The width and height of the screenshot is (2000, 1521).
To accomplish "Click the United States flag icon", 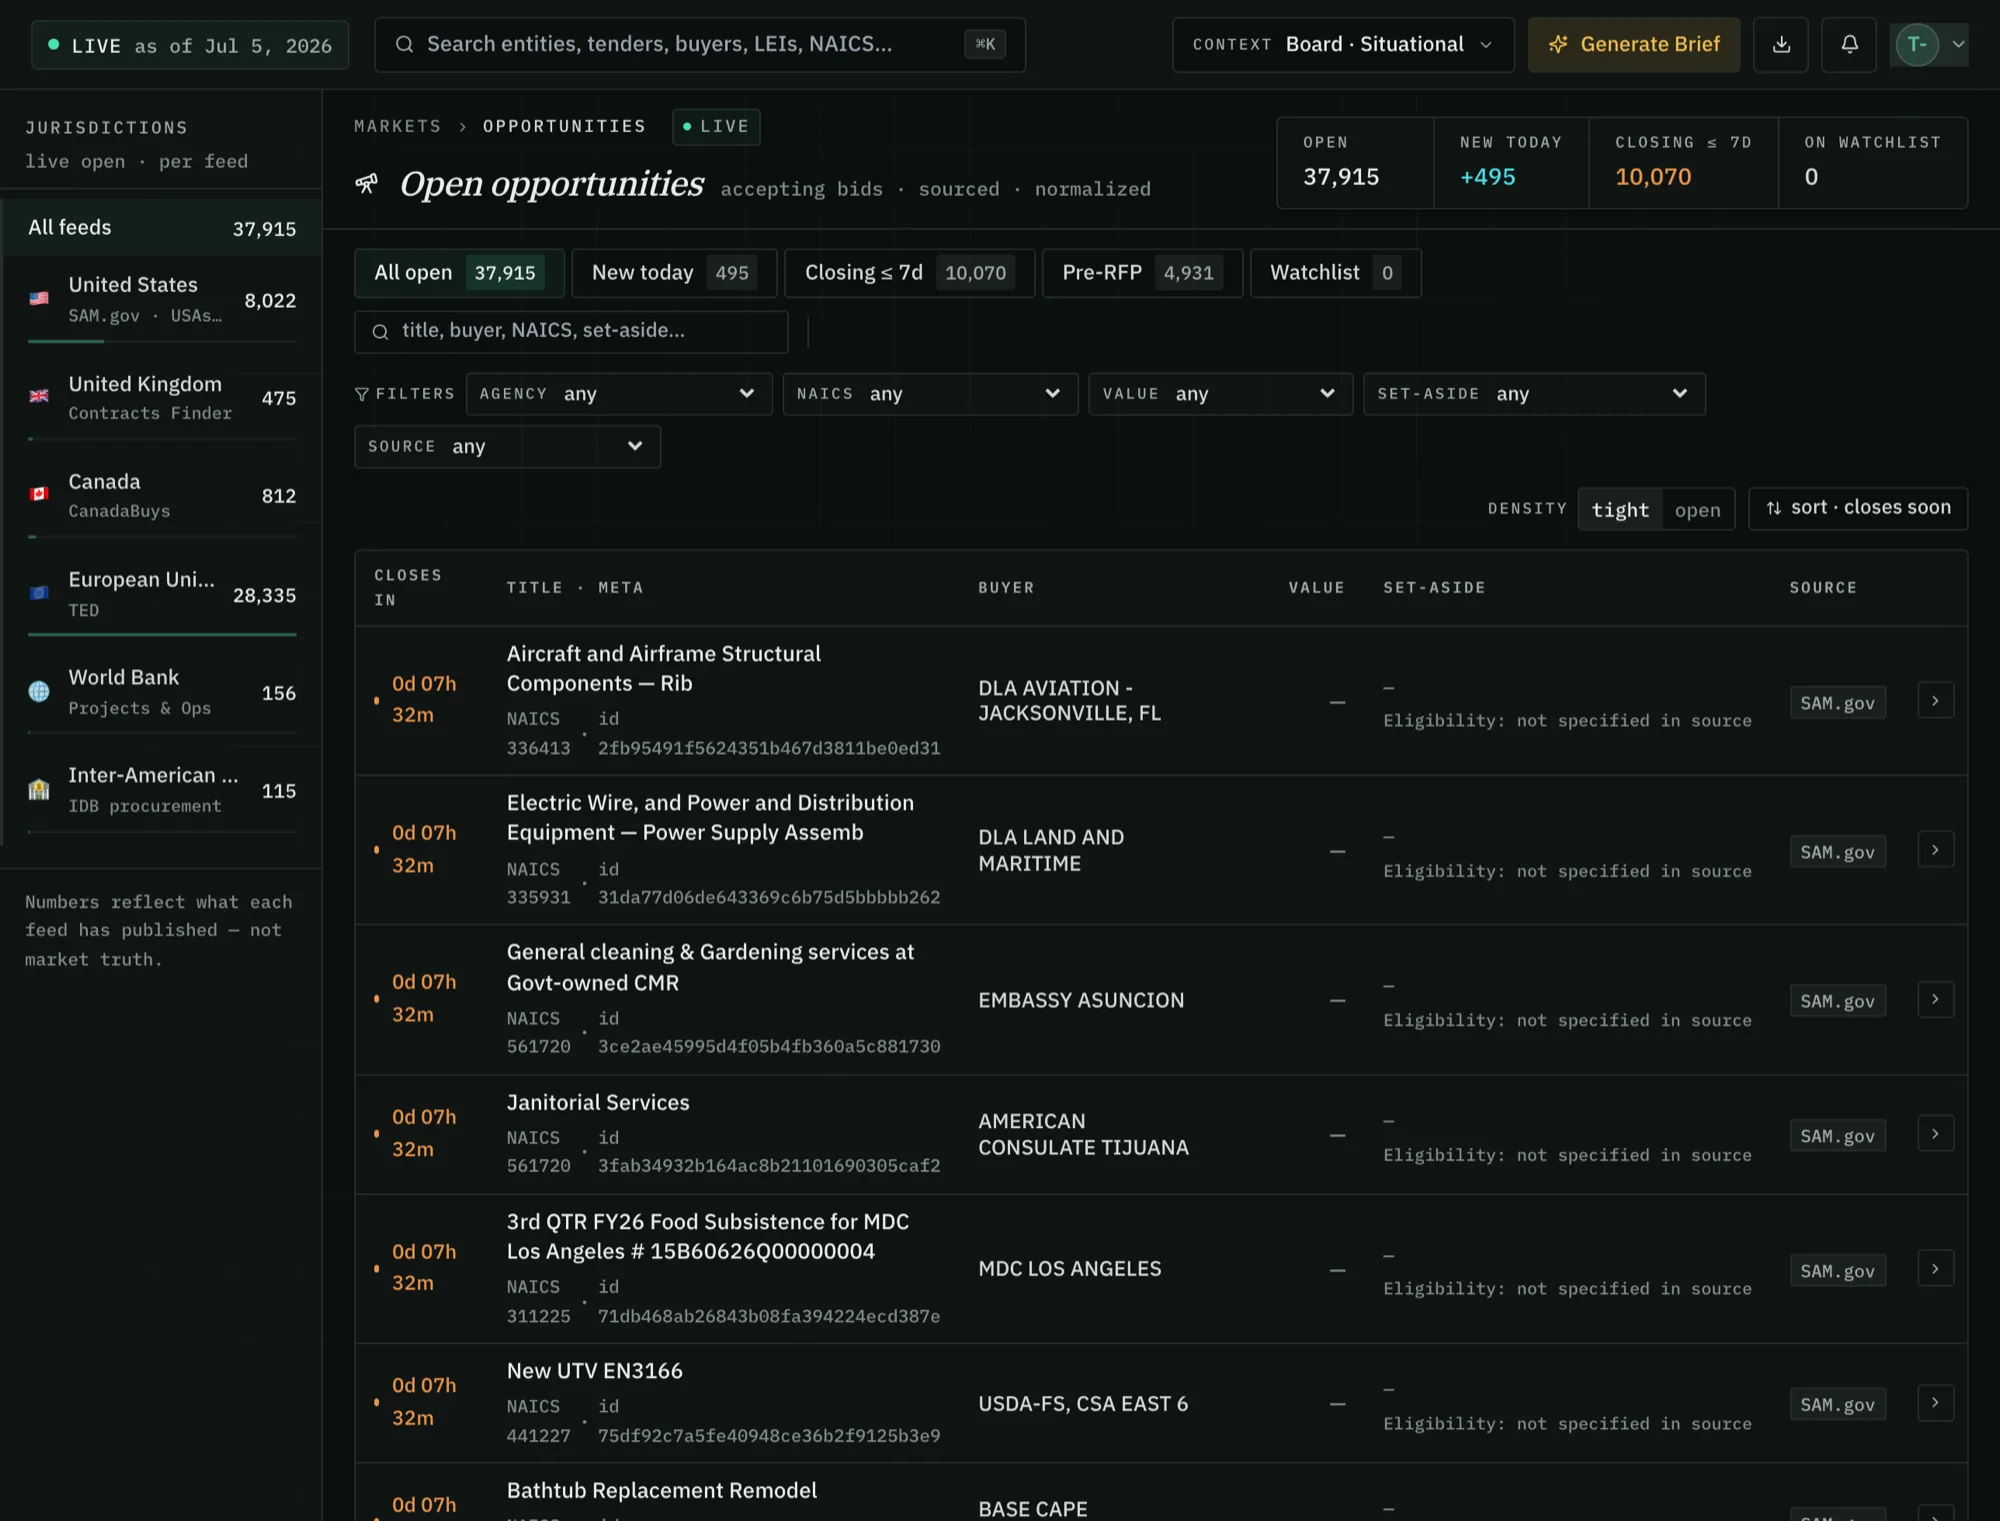I will click(39, 299).
